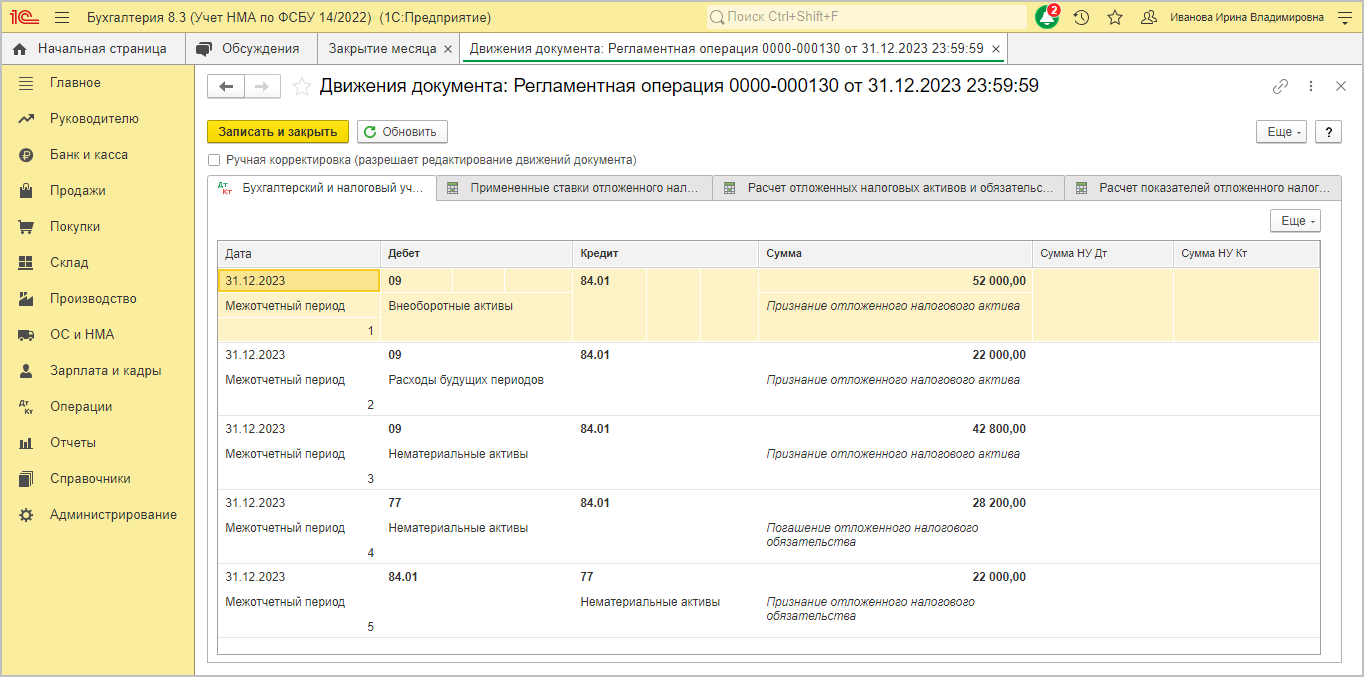Screen dimensions: 1364x677
Task: Open Расчет отложенных налоговых активов tab
Action: [888, 188]
